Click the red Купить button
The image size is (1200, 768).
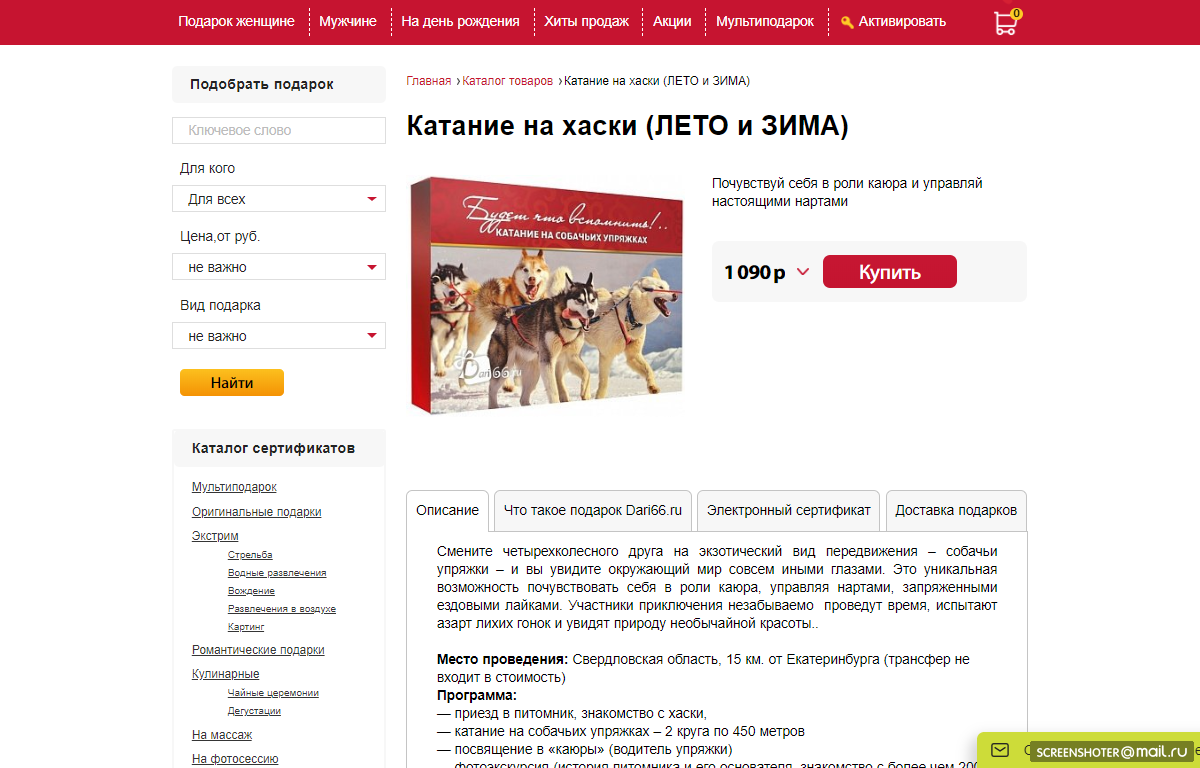pos(890,272)
